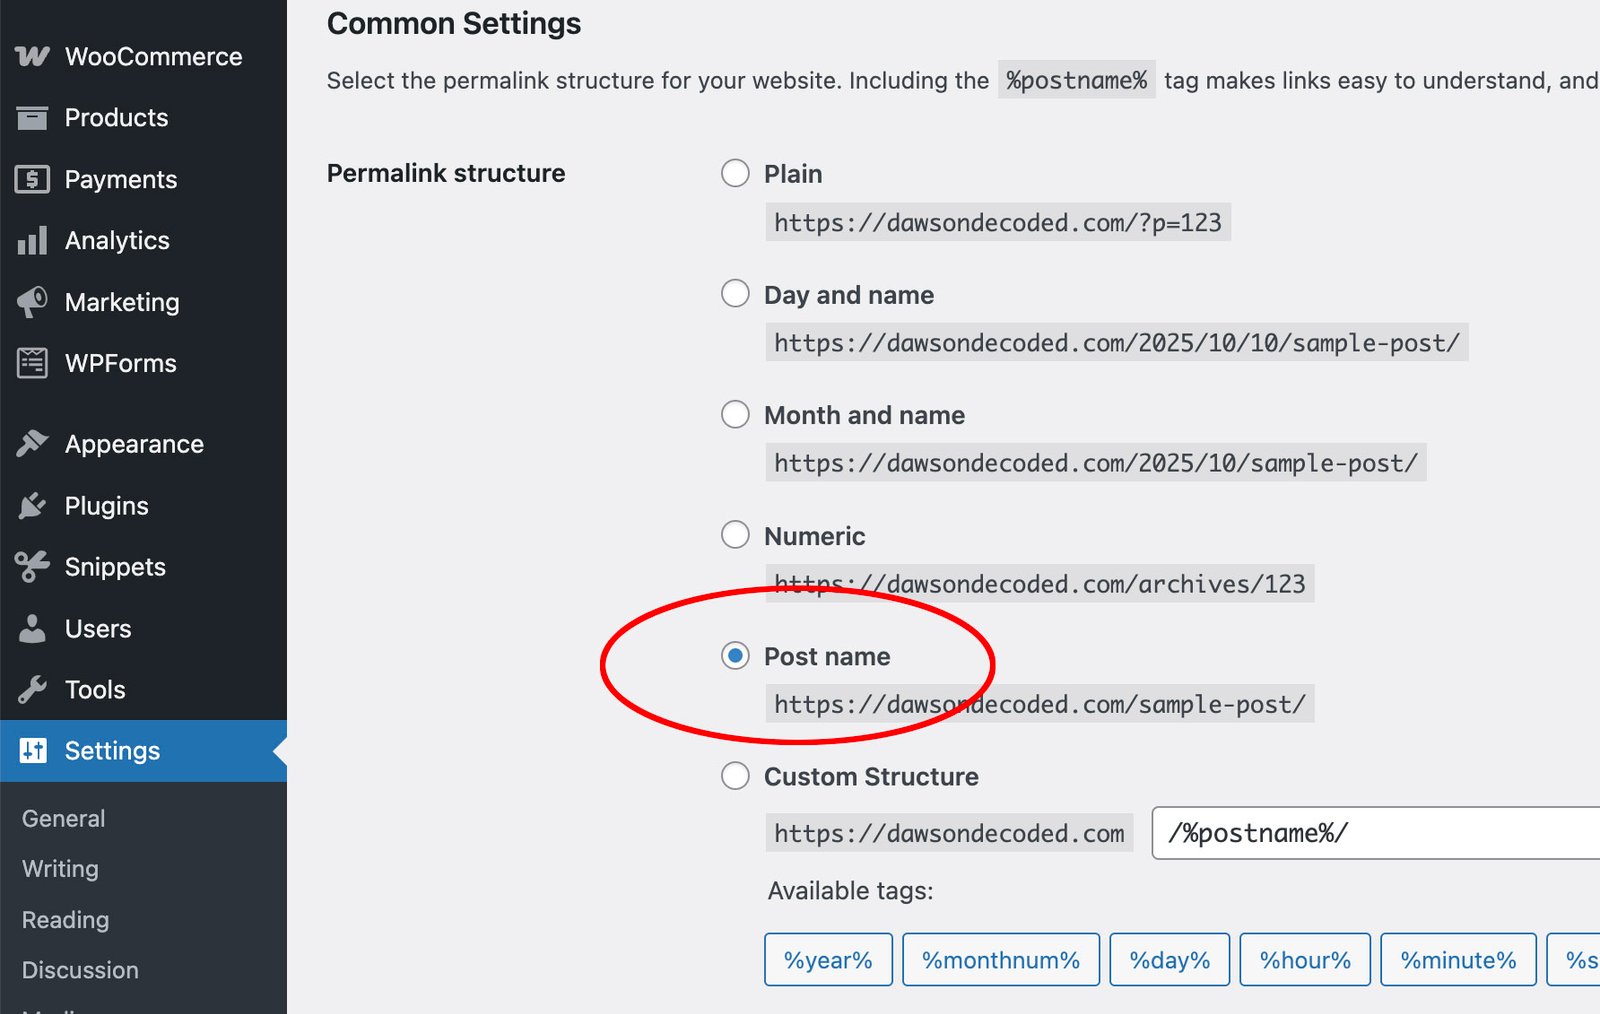Open the Tools menu in sidebar

(94, 690)
